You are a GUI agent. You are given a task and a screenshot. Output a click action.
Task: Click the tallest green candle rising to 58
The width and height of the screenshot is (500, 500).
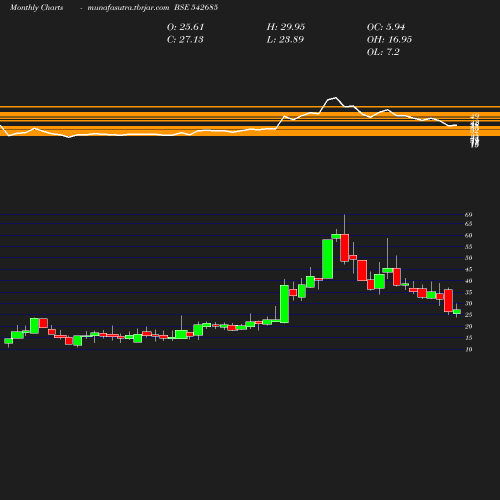[x=328, y=259]
